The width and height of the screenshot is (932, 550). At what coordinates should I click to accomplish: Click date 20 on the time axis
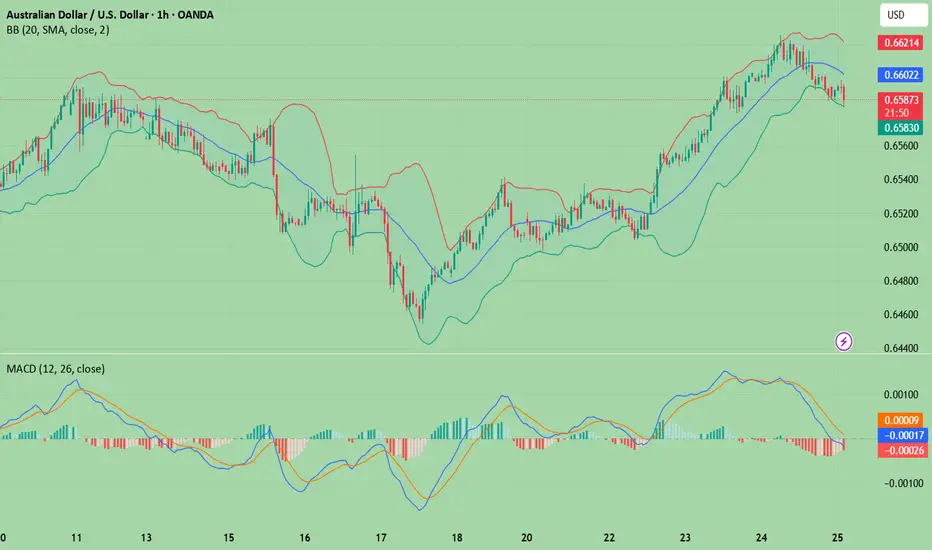pos(527,538)
